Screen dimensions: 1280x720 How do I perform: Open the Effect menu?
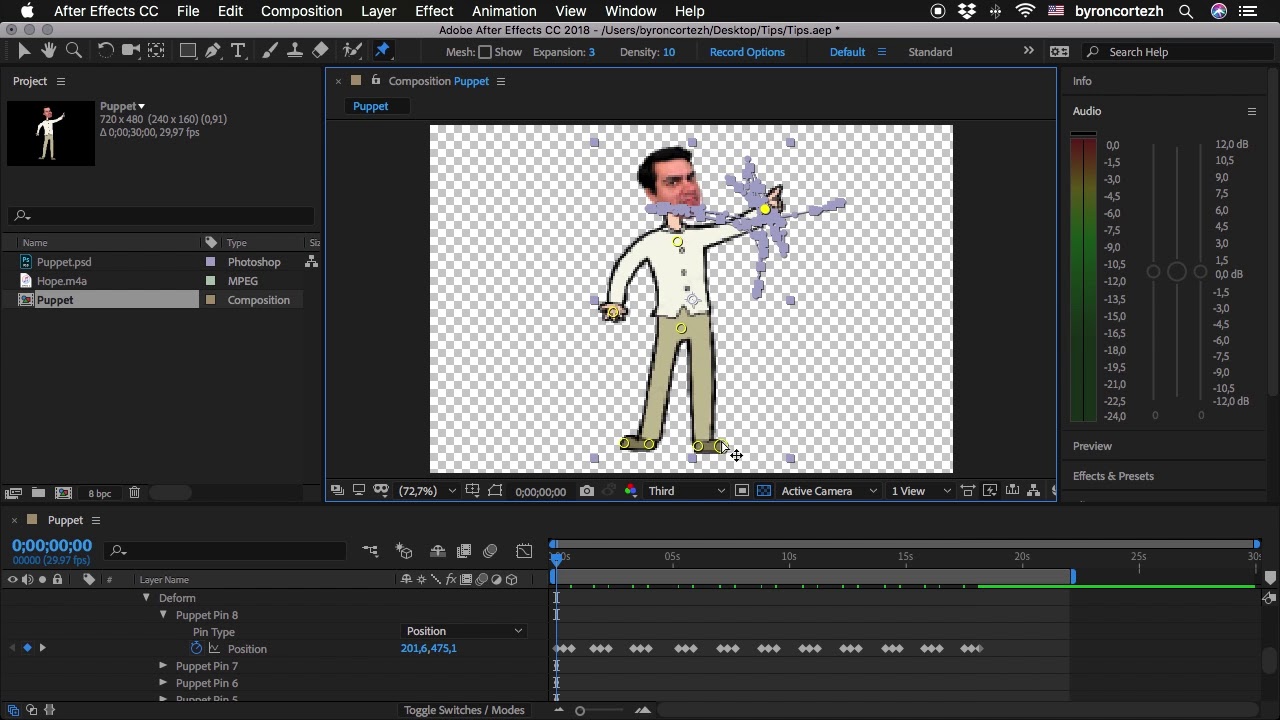point(434,11)
